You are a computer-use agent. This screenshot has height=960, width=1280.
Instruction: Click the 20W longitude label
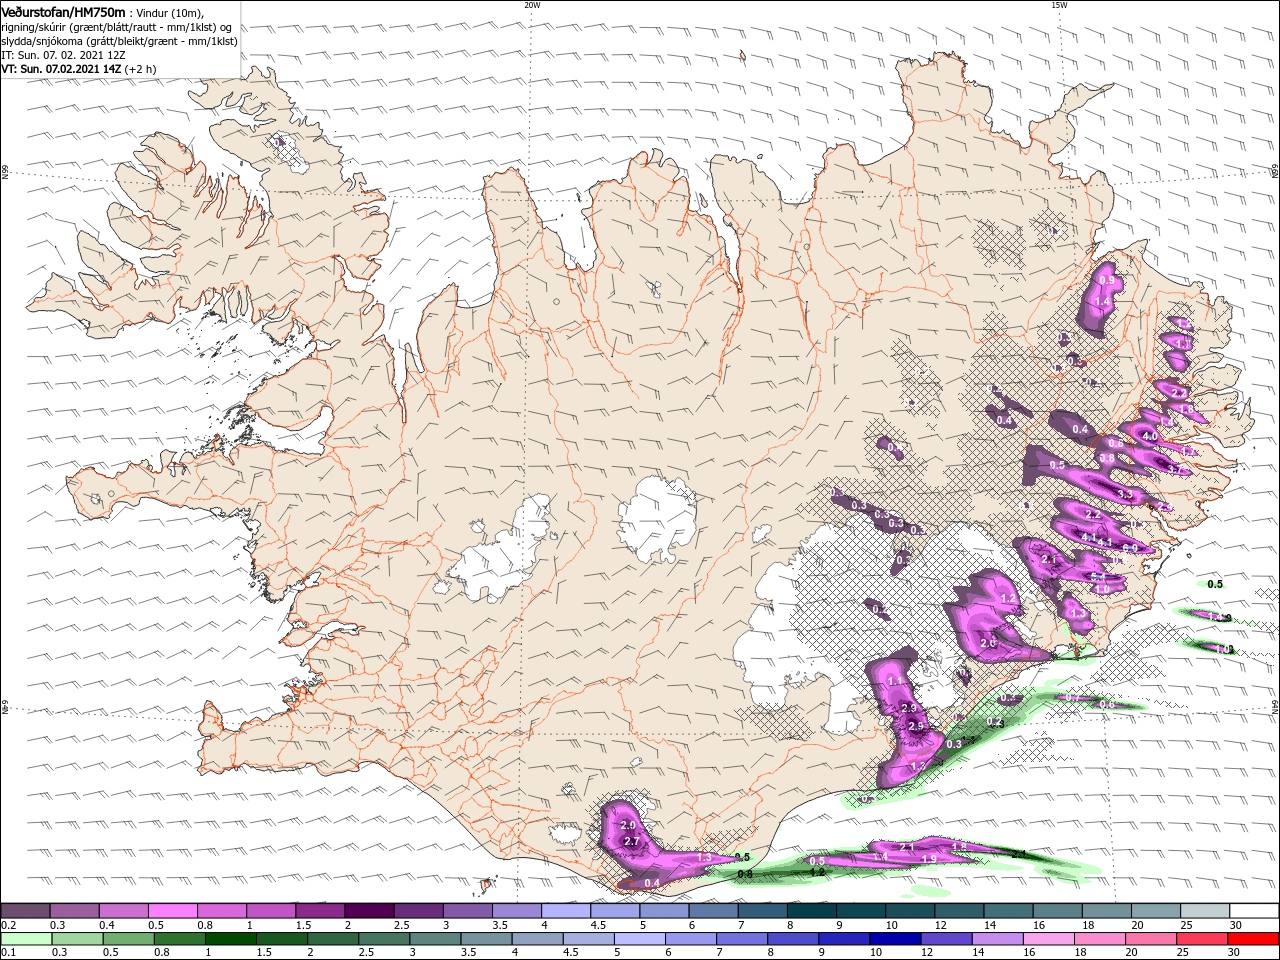532,4
